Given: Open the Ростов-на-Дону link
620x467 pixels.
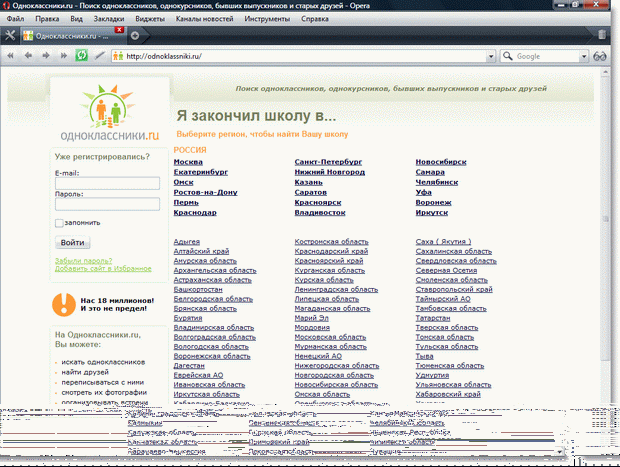Looking at the screenshot, I should pyautogui.click(x=205, y=192).
